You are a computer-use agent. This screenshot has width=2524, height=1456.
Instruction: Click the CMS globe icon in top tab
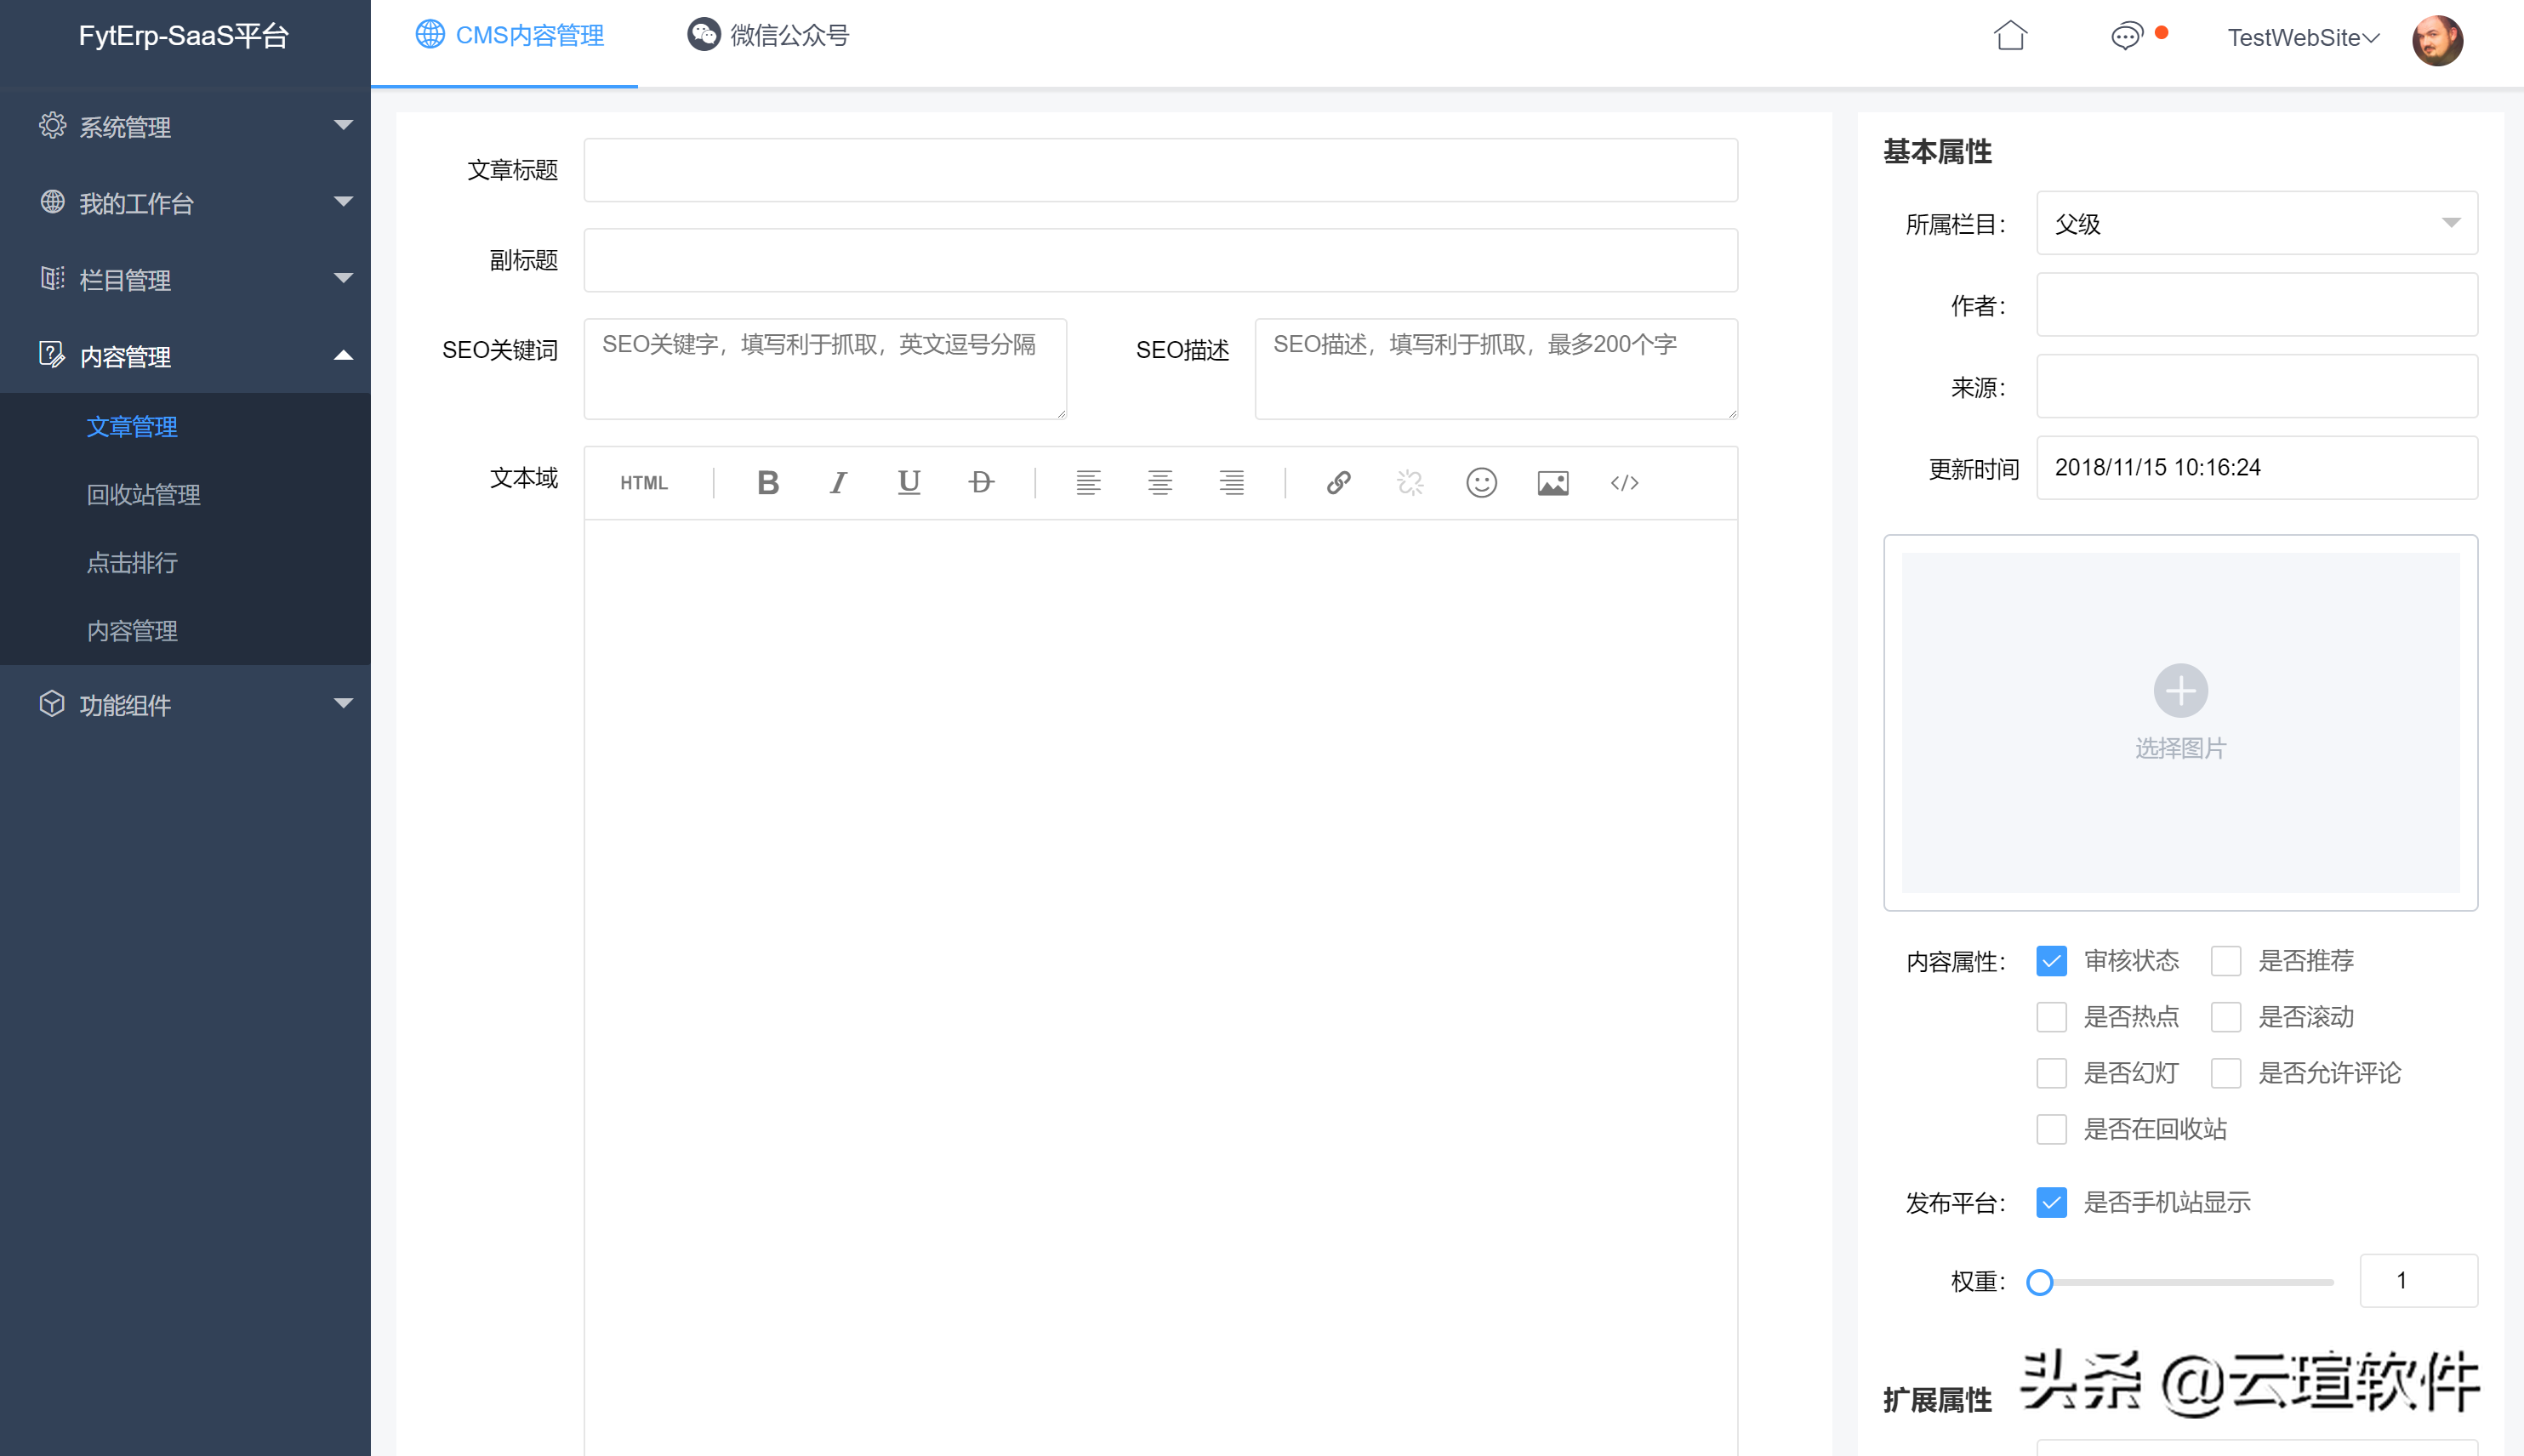point(430,34)
